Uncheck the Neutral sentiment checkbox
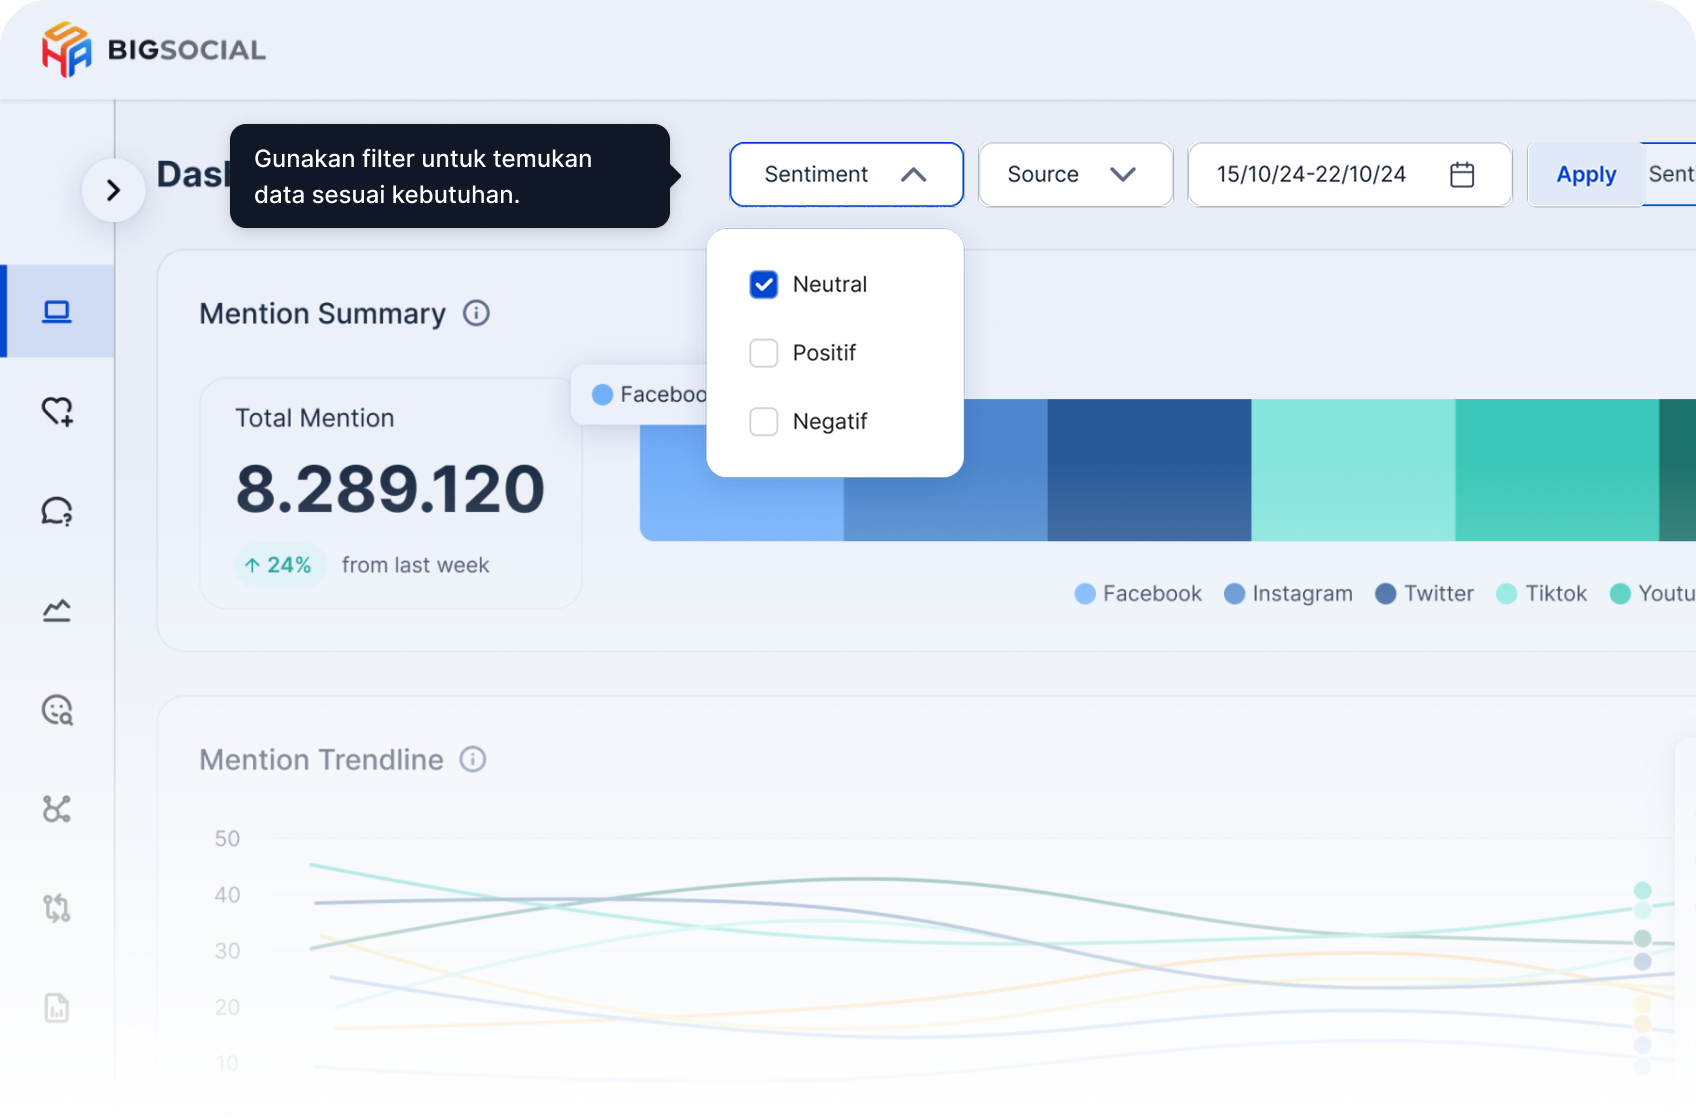 click(x=764, y=285)
